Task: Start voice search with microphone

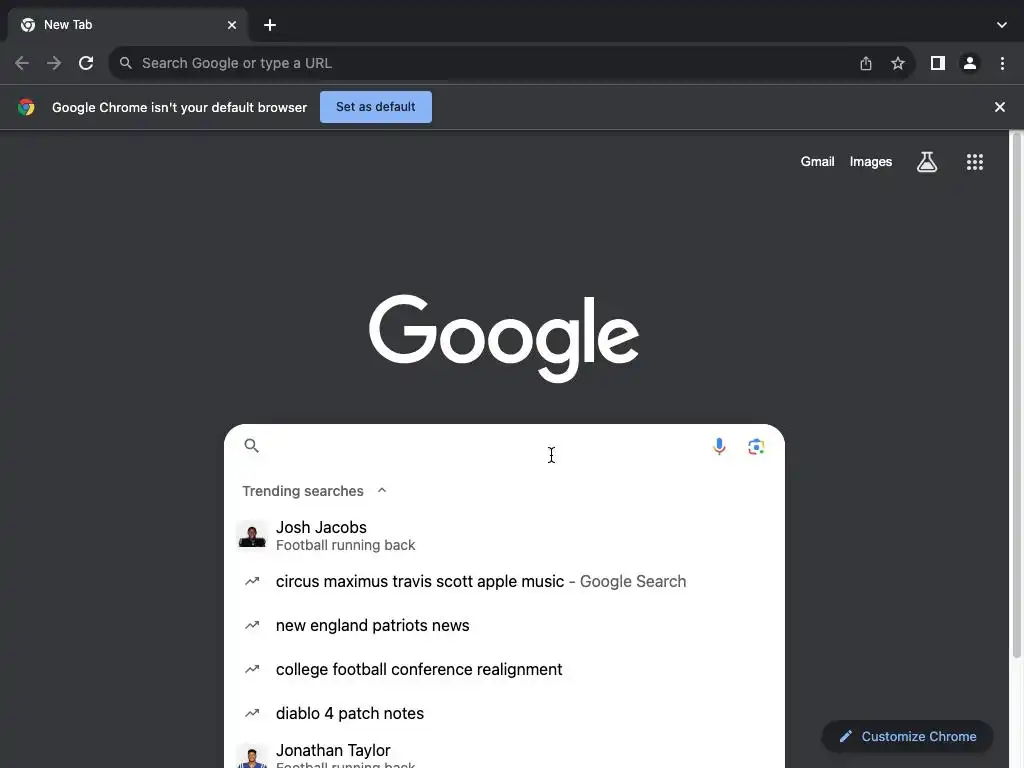Action: coord(719,447)
